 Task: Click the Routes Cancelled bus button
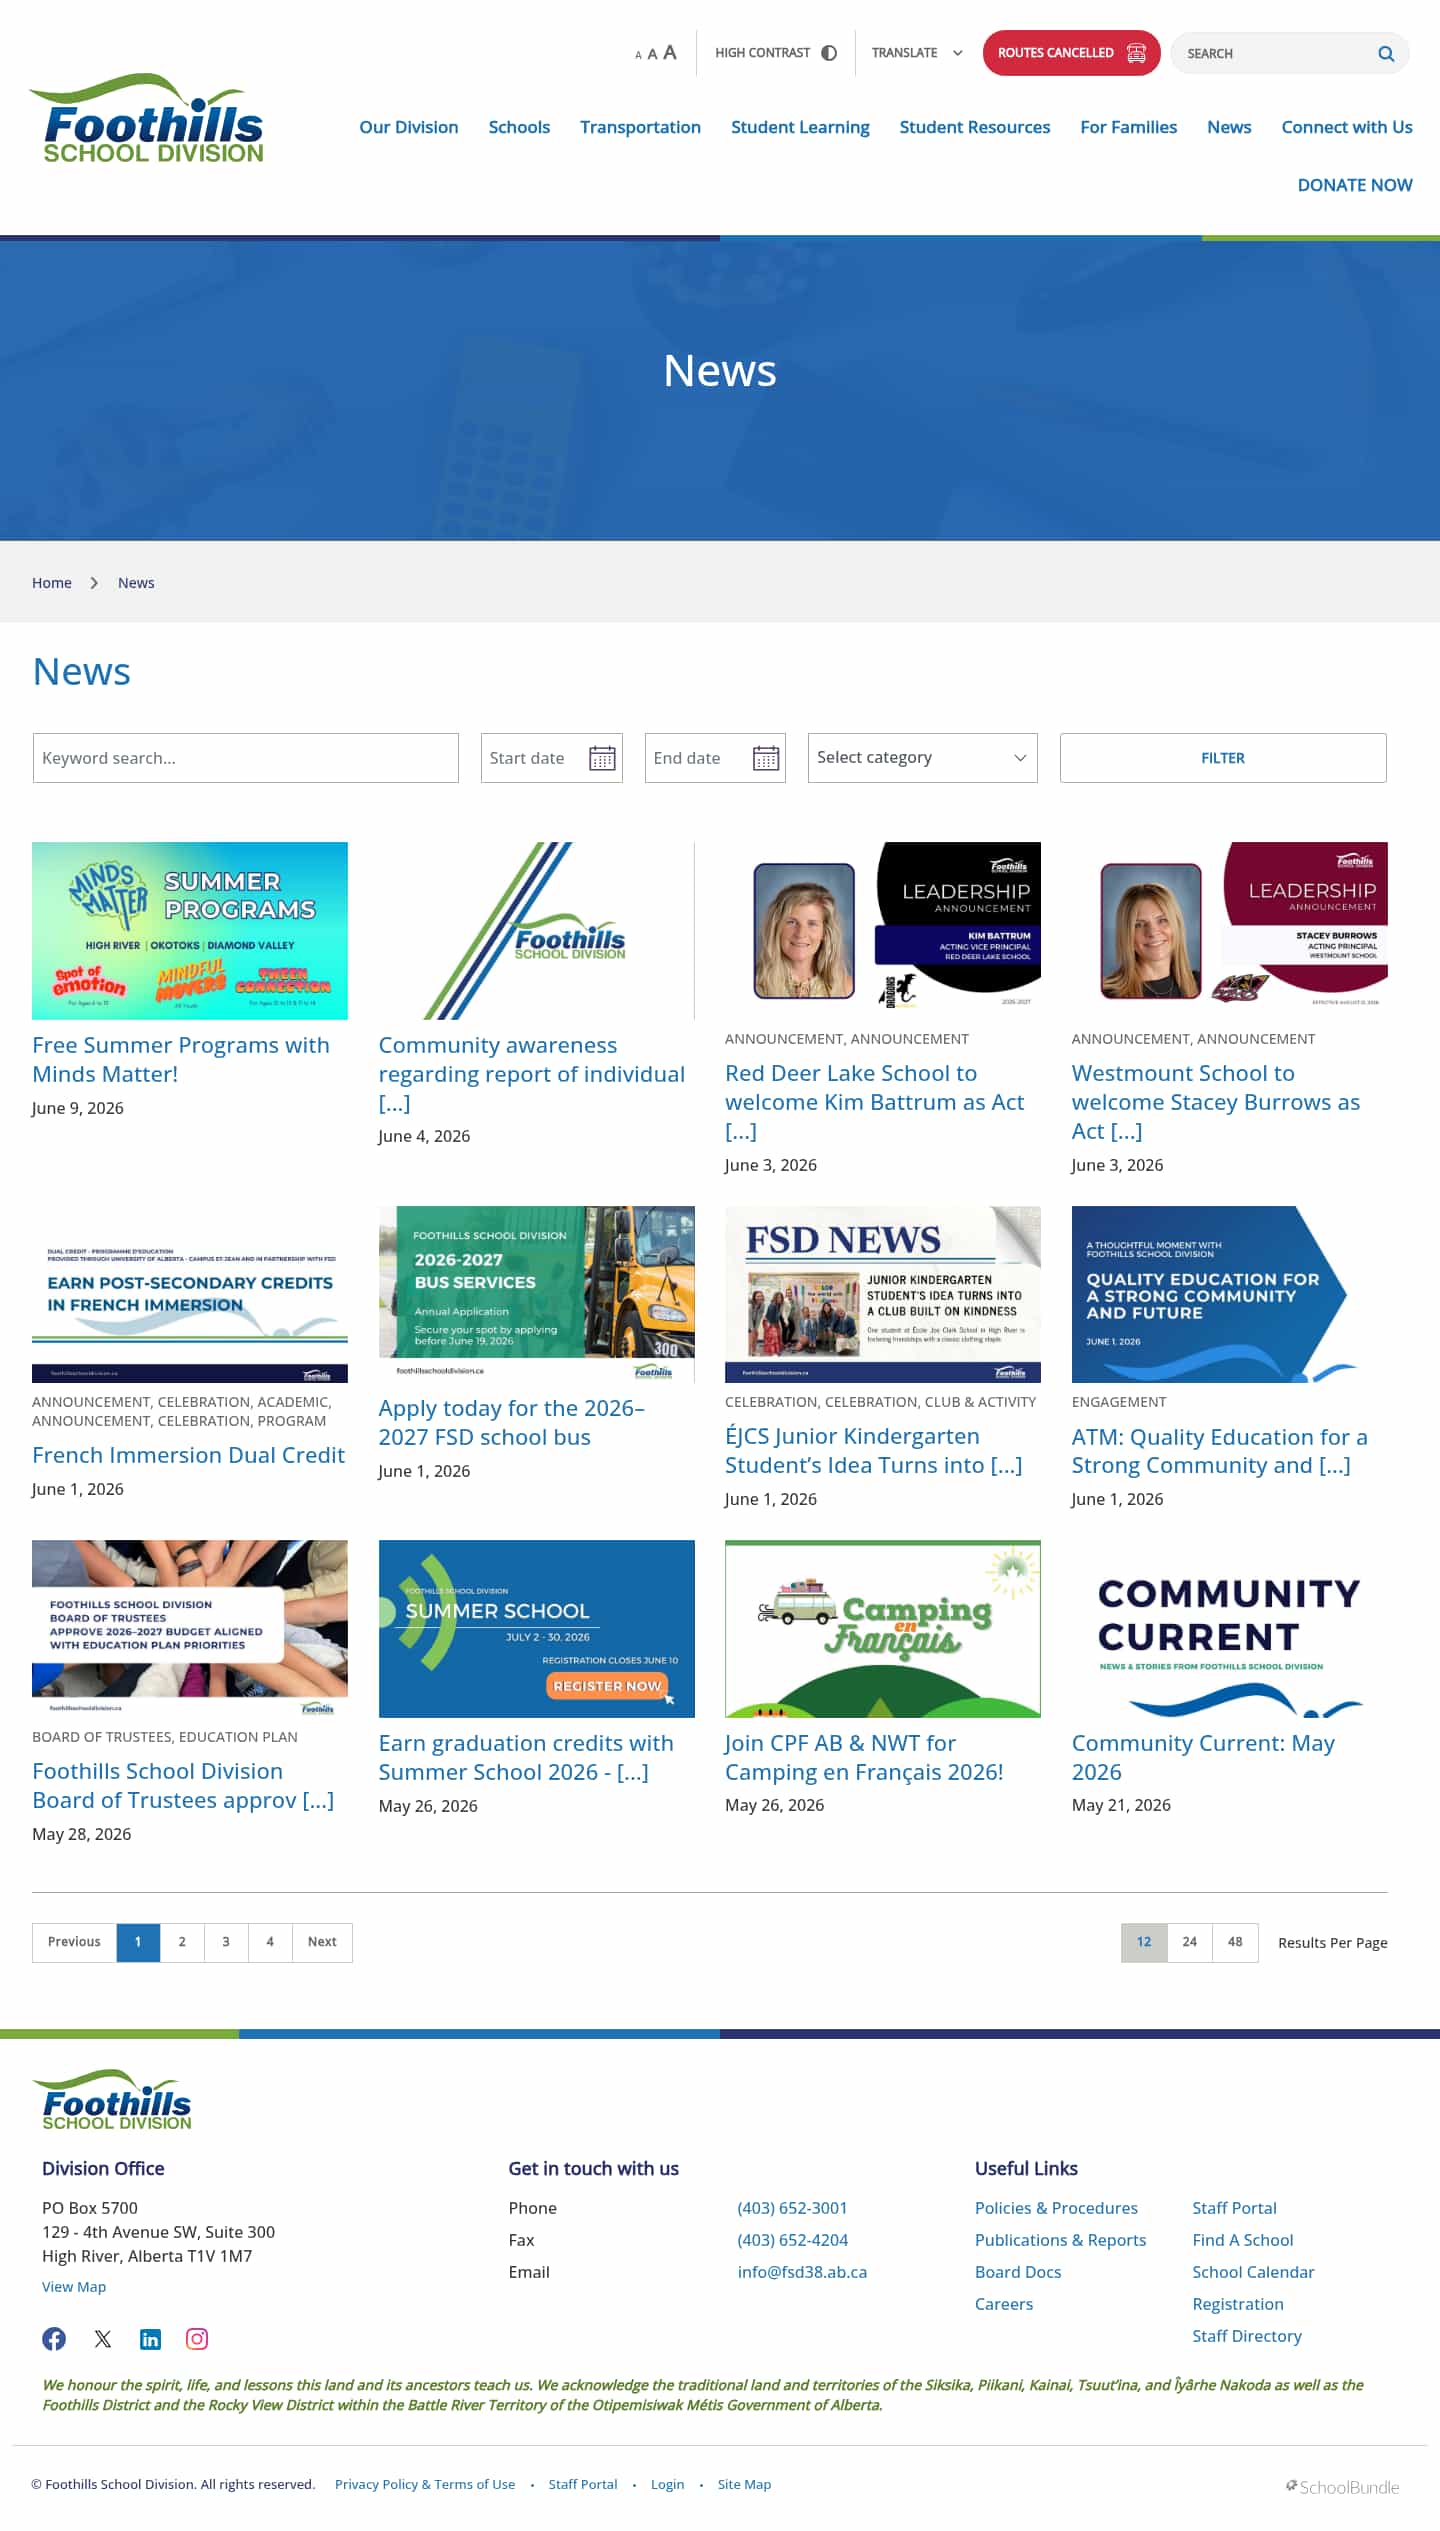(x=1071, y=53)
